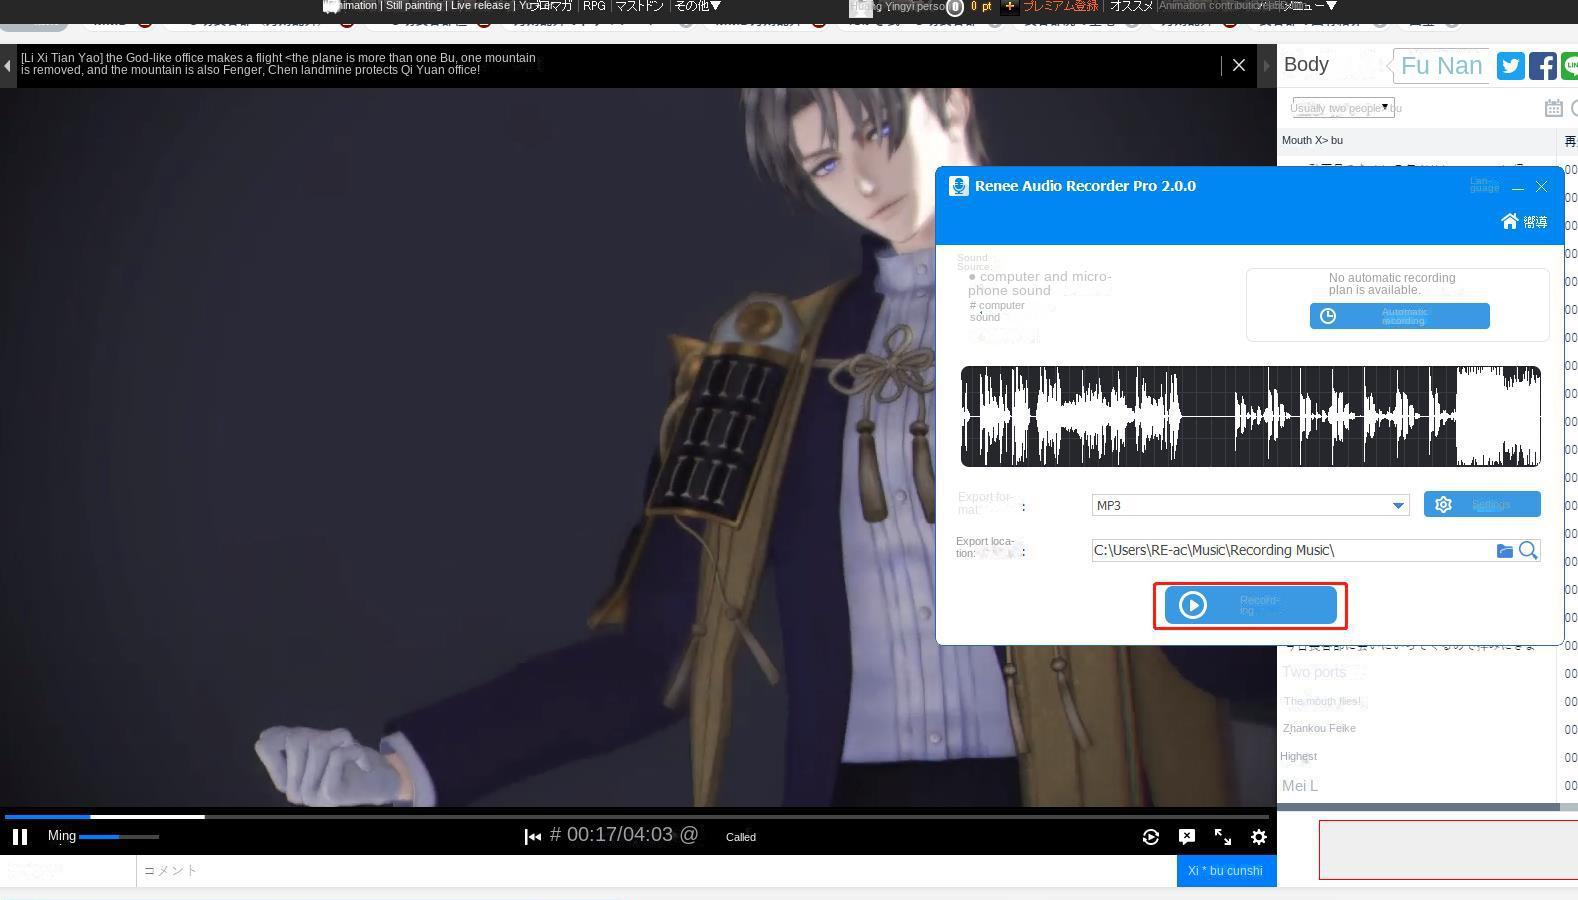Image resolution: width=1578 pixels, height=900 pixels.
Task: Open the RPG link in top bar
Action: [x=594, y=6]
